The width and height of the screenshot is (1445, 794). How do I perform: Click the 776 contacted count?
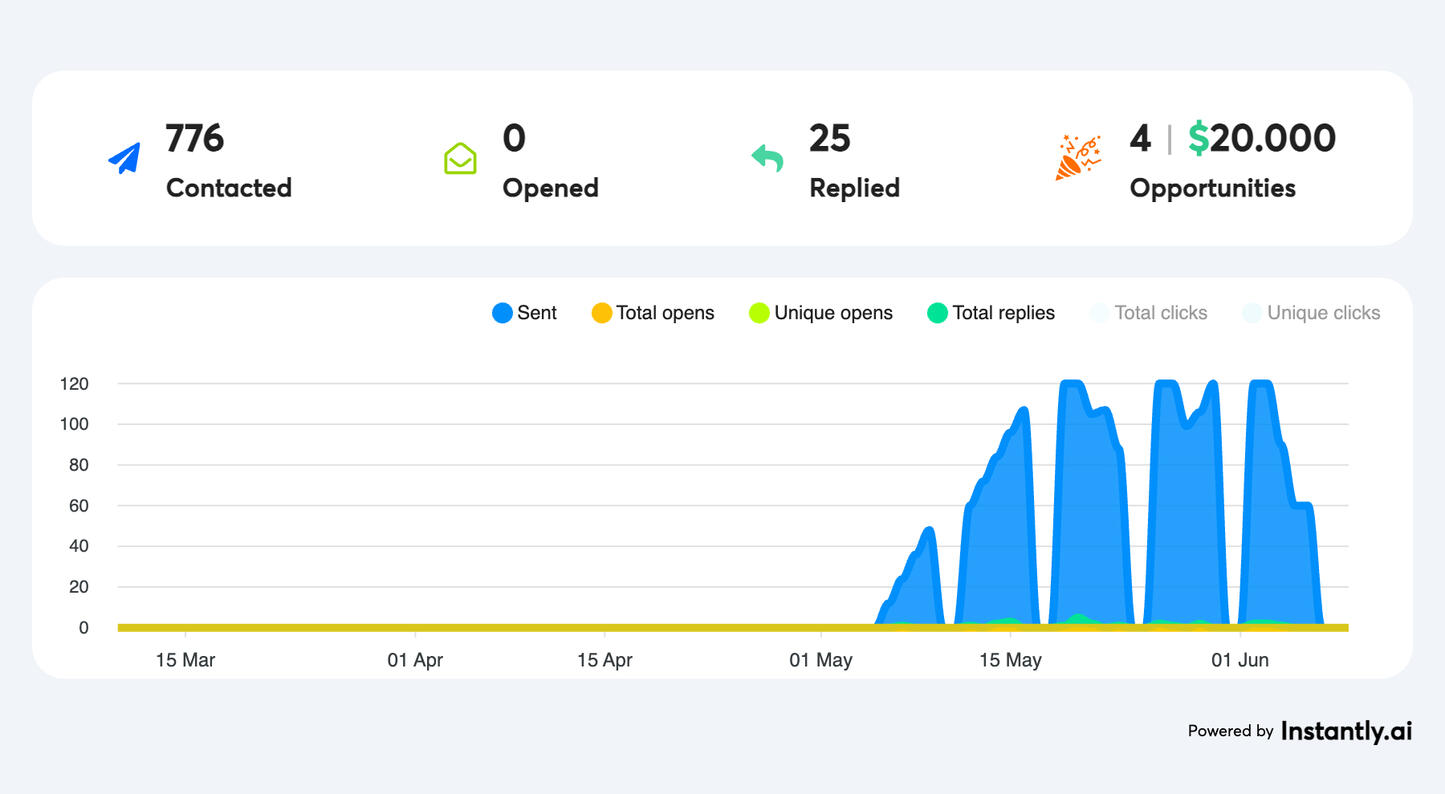(x=195, y=138)
